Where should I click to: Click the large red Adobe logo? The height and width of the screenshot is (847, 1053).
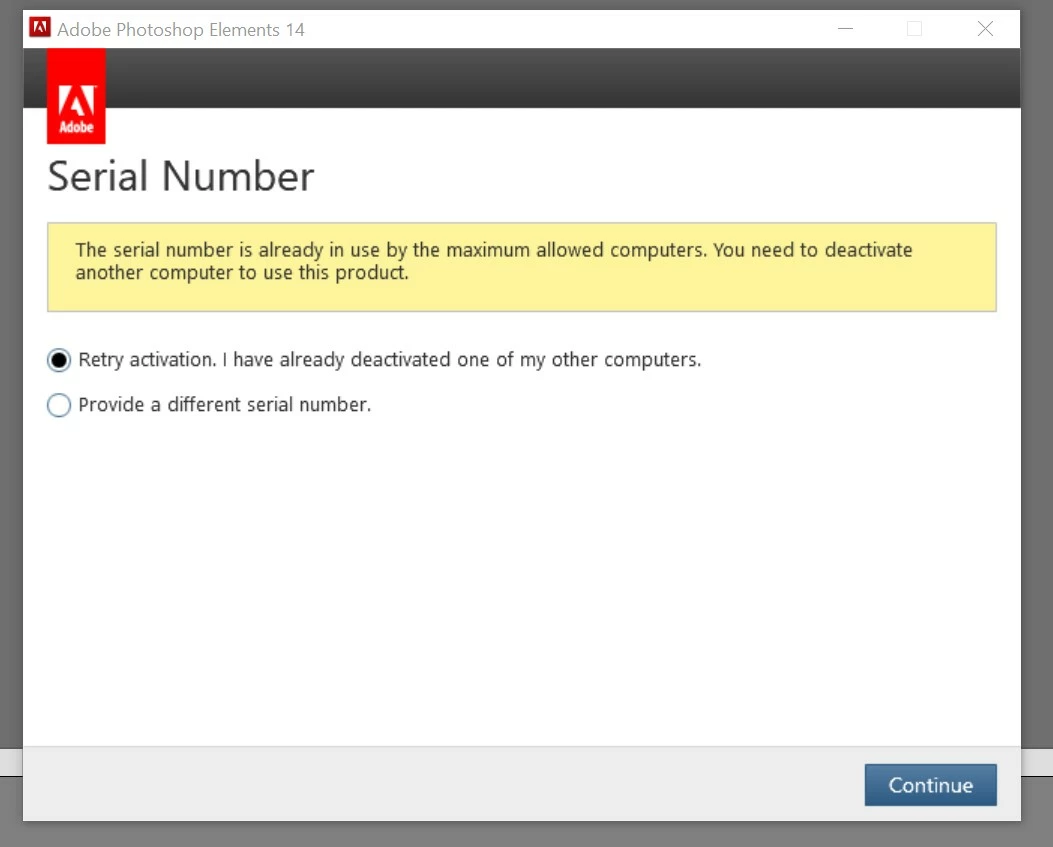pos(76,96)
